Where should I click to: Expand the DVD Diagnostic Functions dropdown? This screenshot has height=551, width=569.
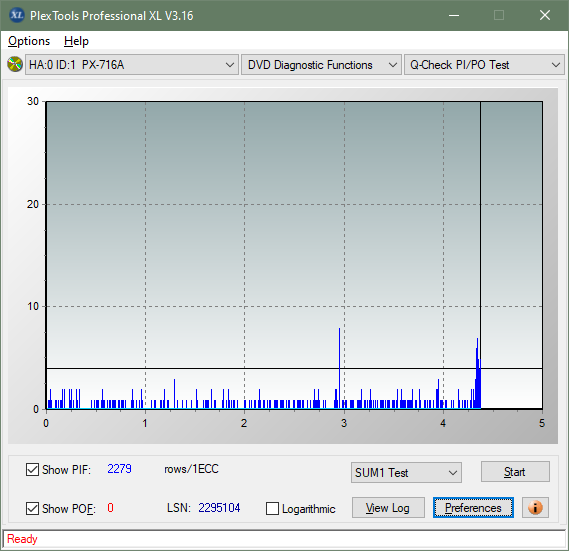[321, 65]
